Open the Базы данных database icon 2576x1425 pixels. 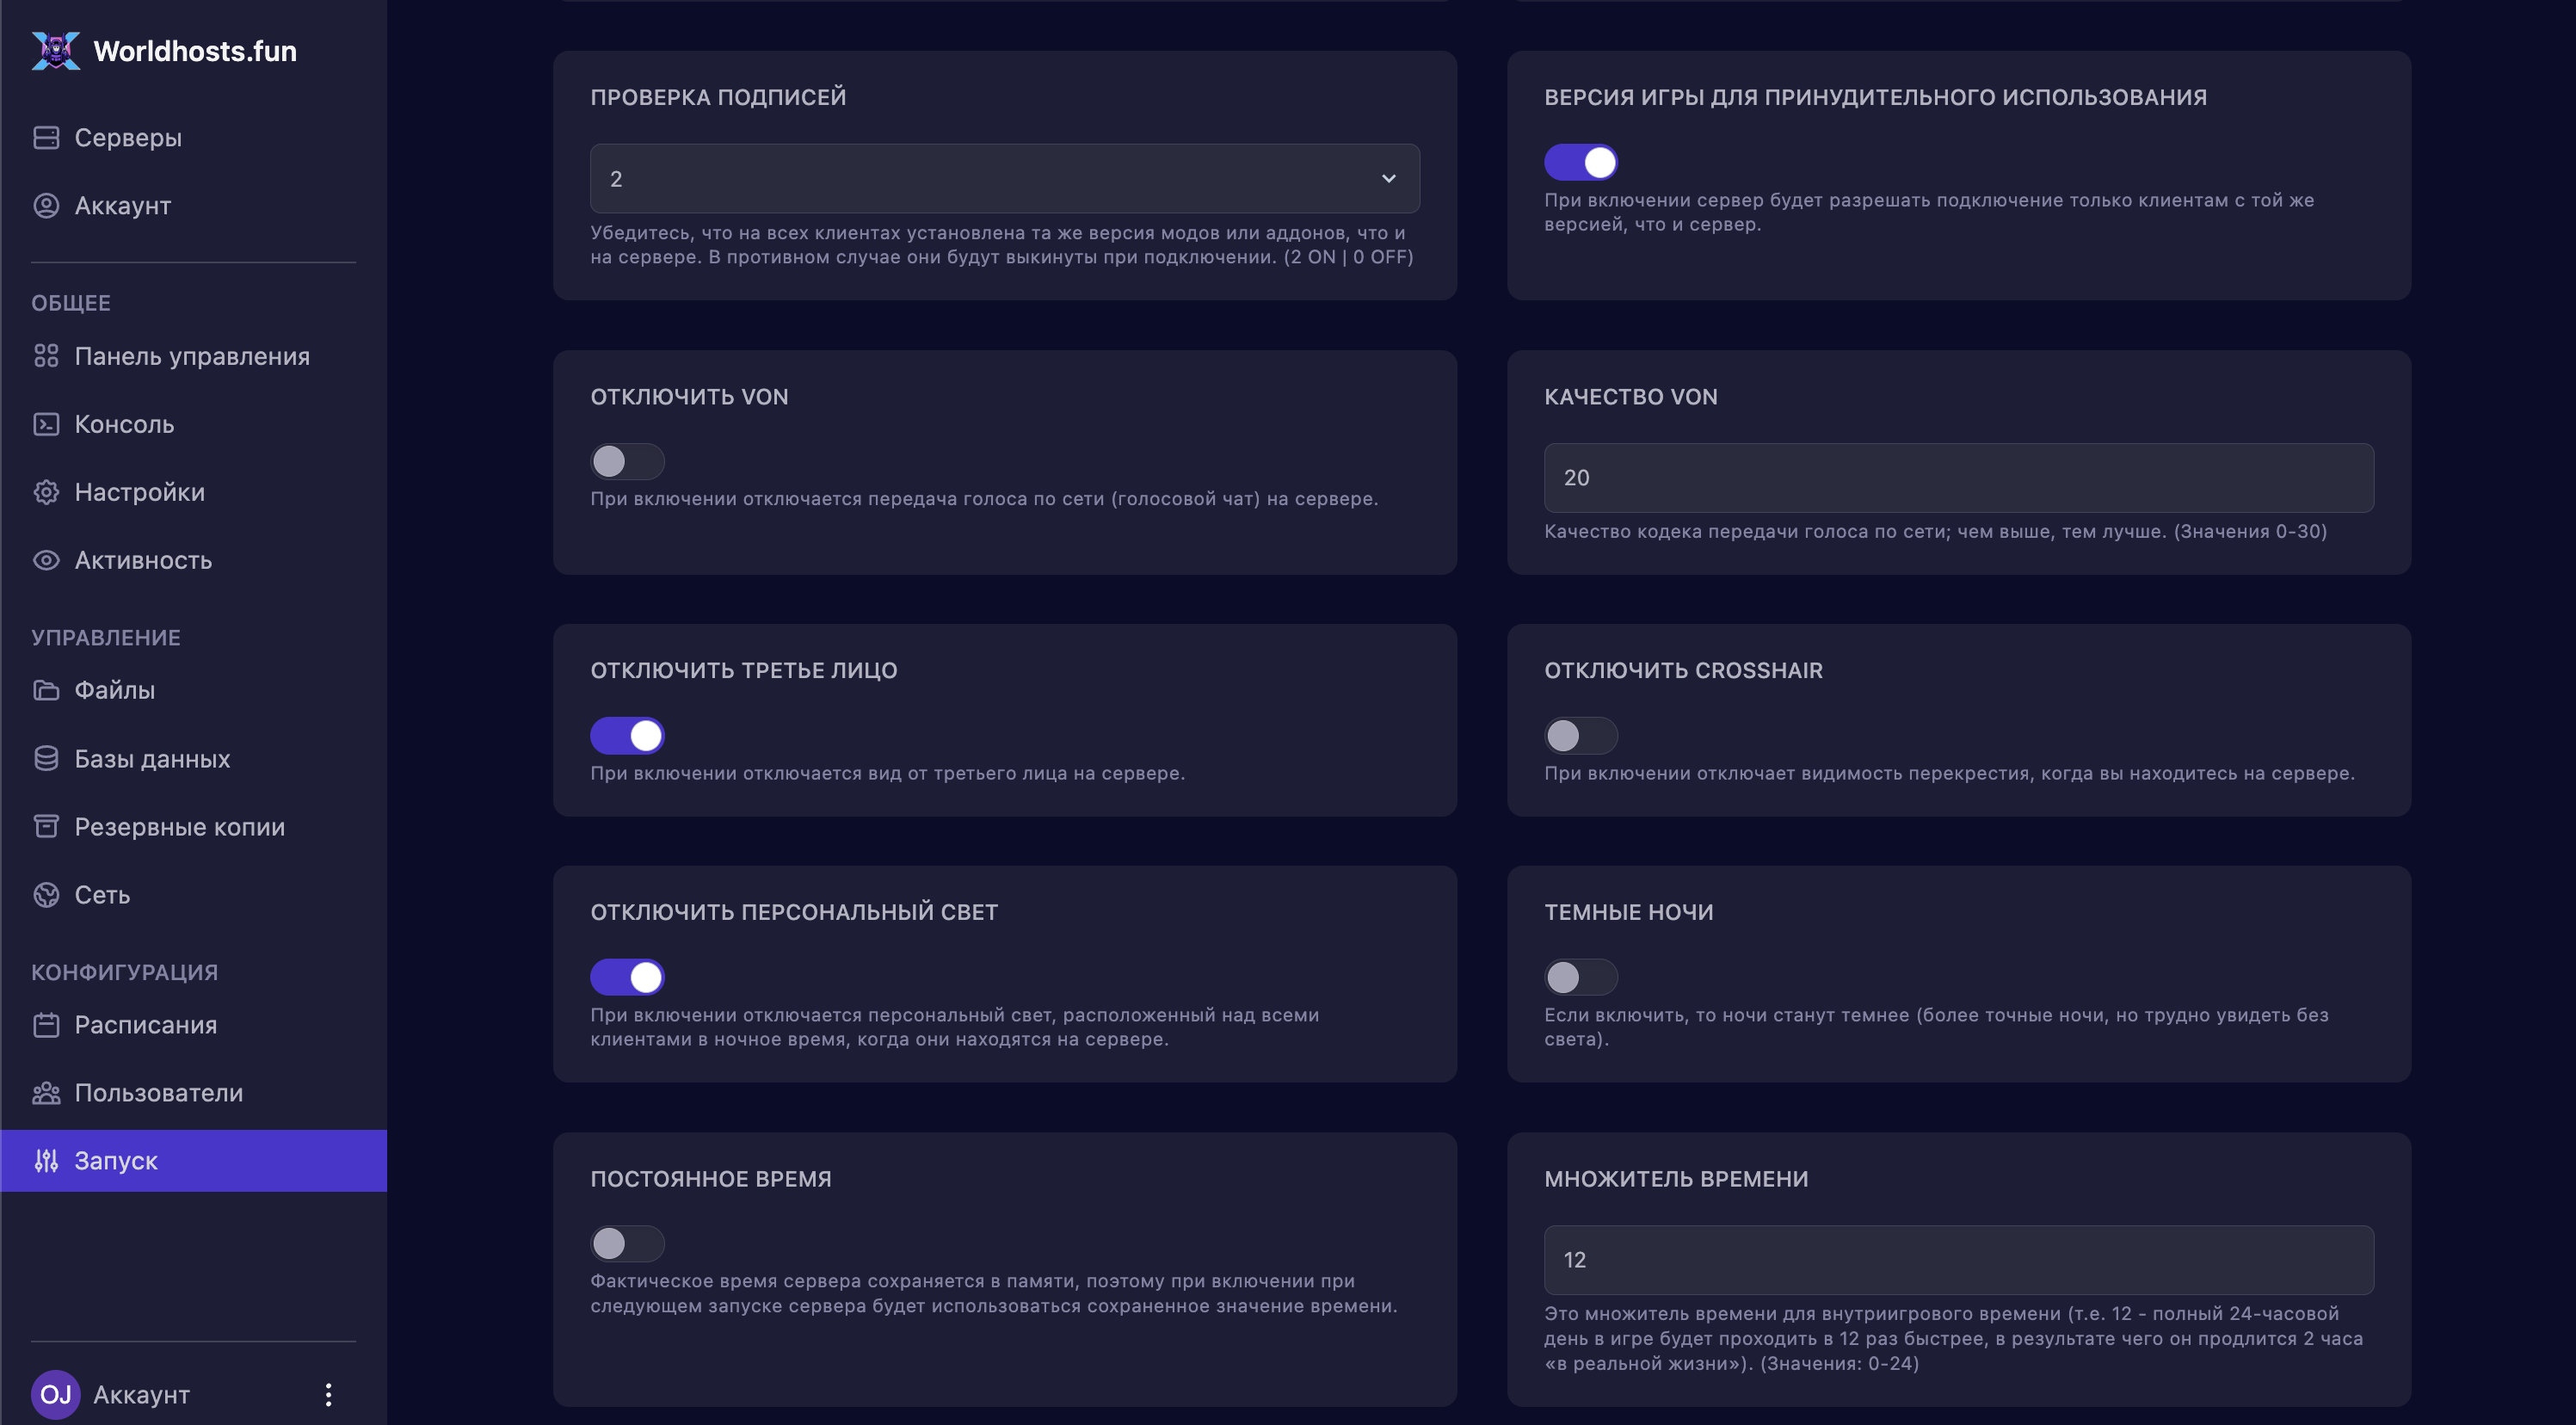point(46,759)
